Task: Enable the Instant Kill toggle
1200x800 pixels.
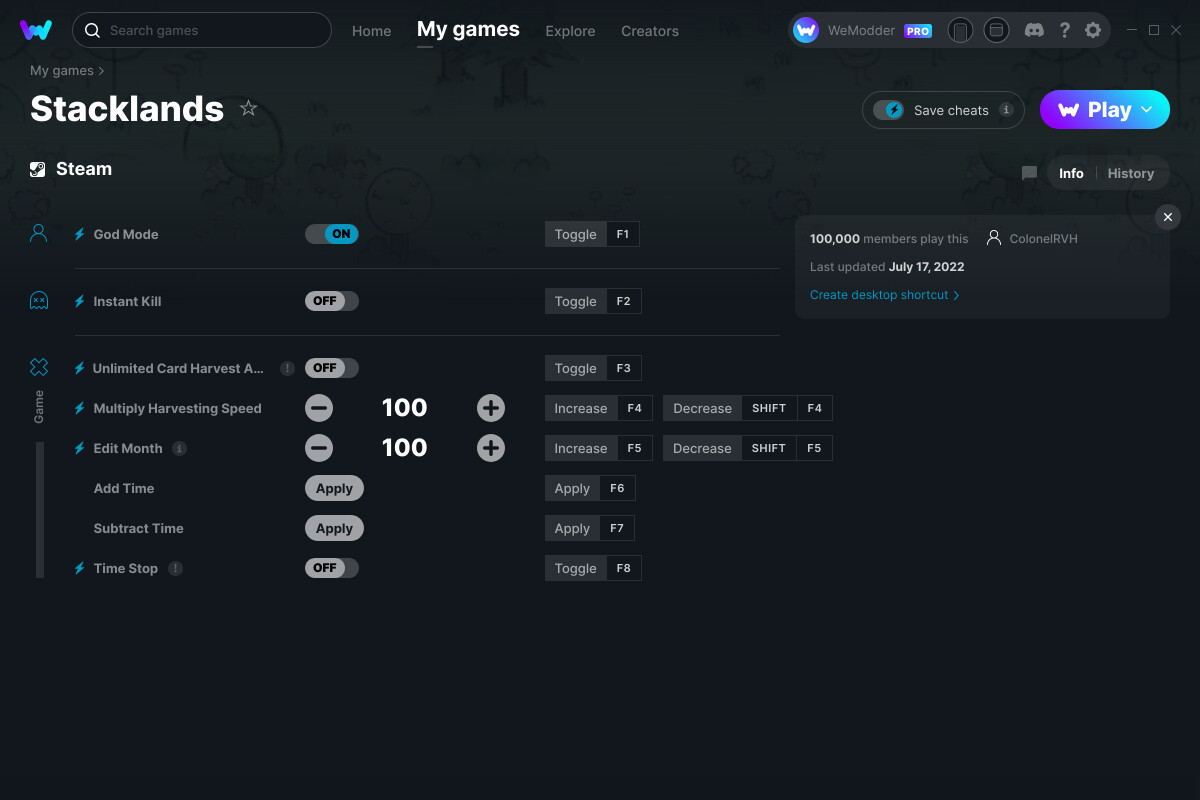Action: point(332,301)
